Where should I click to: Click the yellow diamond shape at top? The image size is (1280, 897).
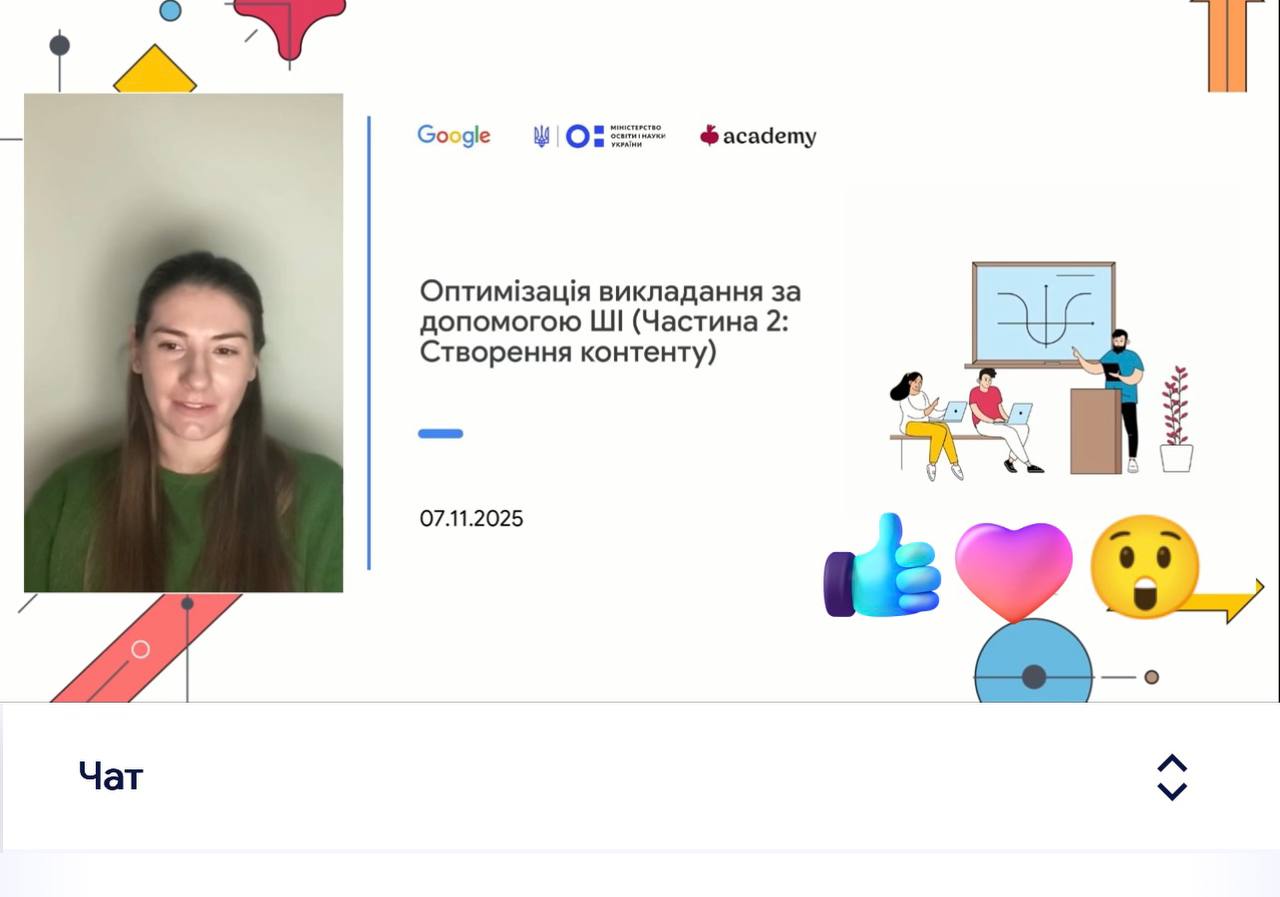[155, 72]
